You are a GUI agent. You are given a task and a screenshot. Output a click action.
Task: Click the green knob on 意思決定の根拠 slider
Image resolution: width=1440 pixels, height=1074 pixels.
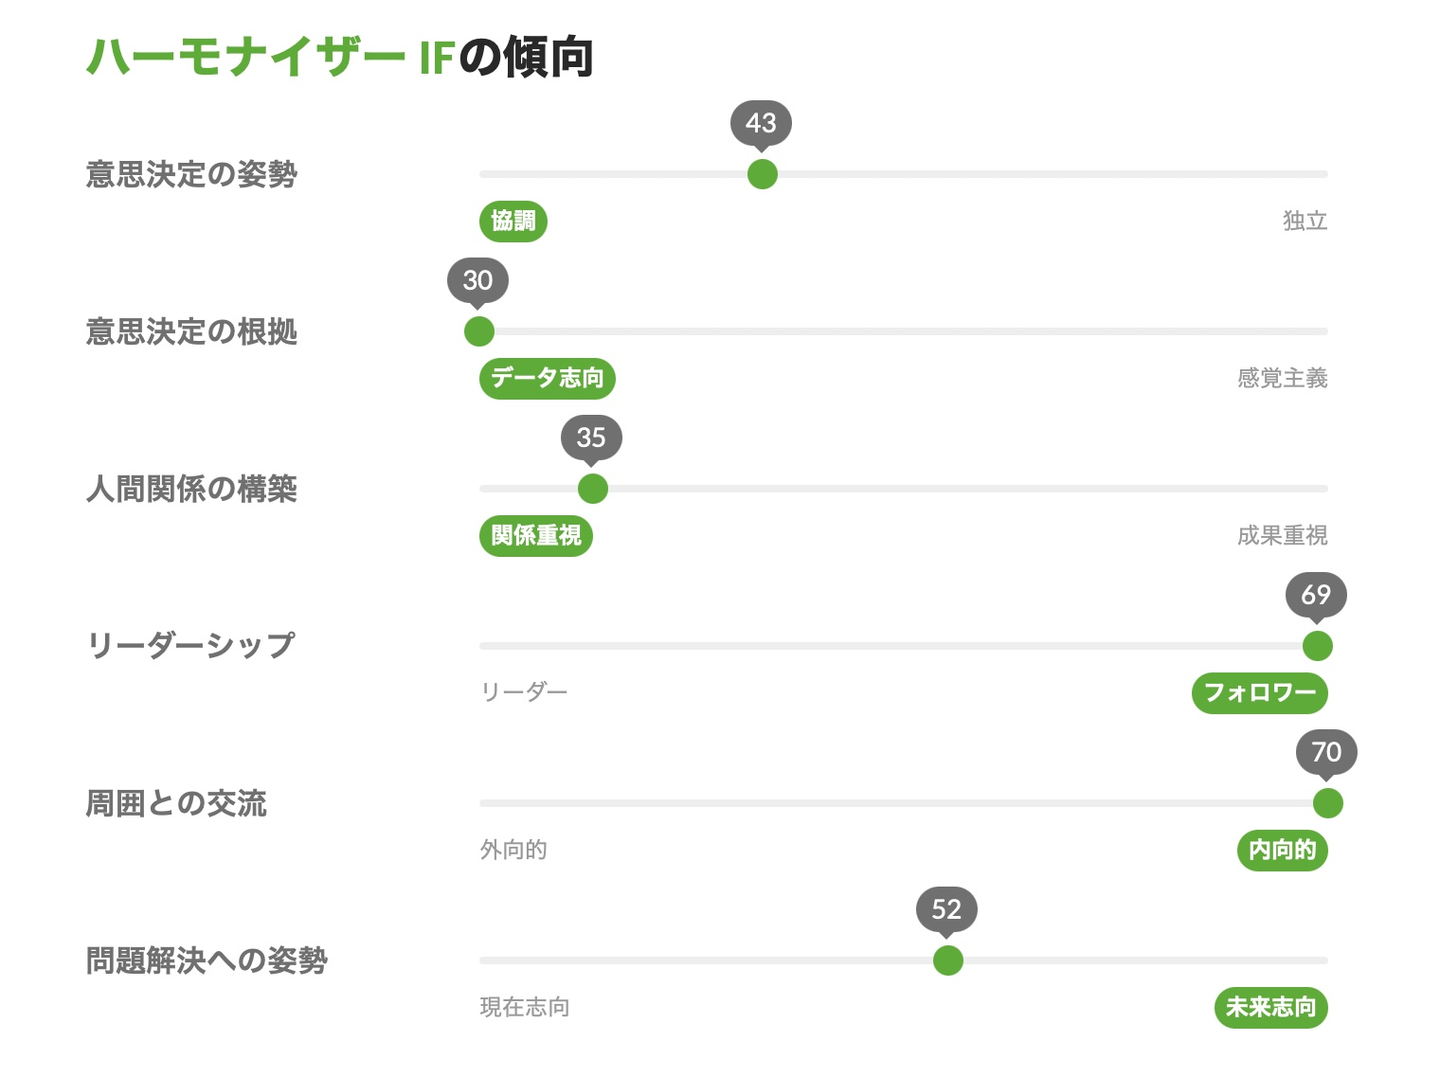[x=479, y=331]
